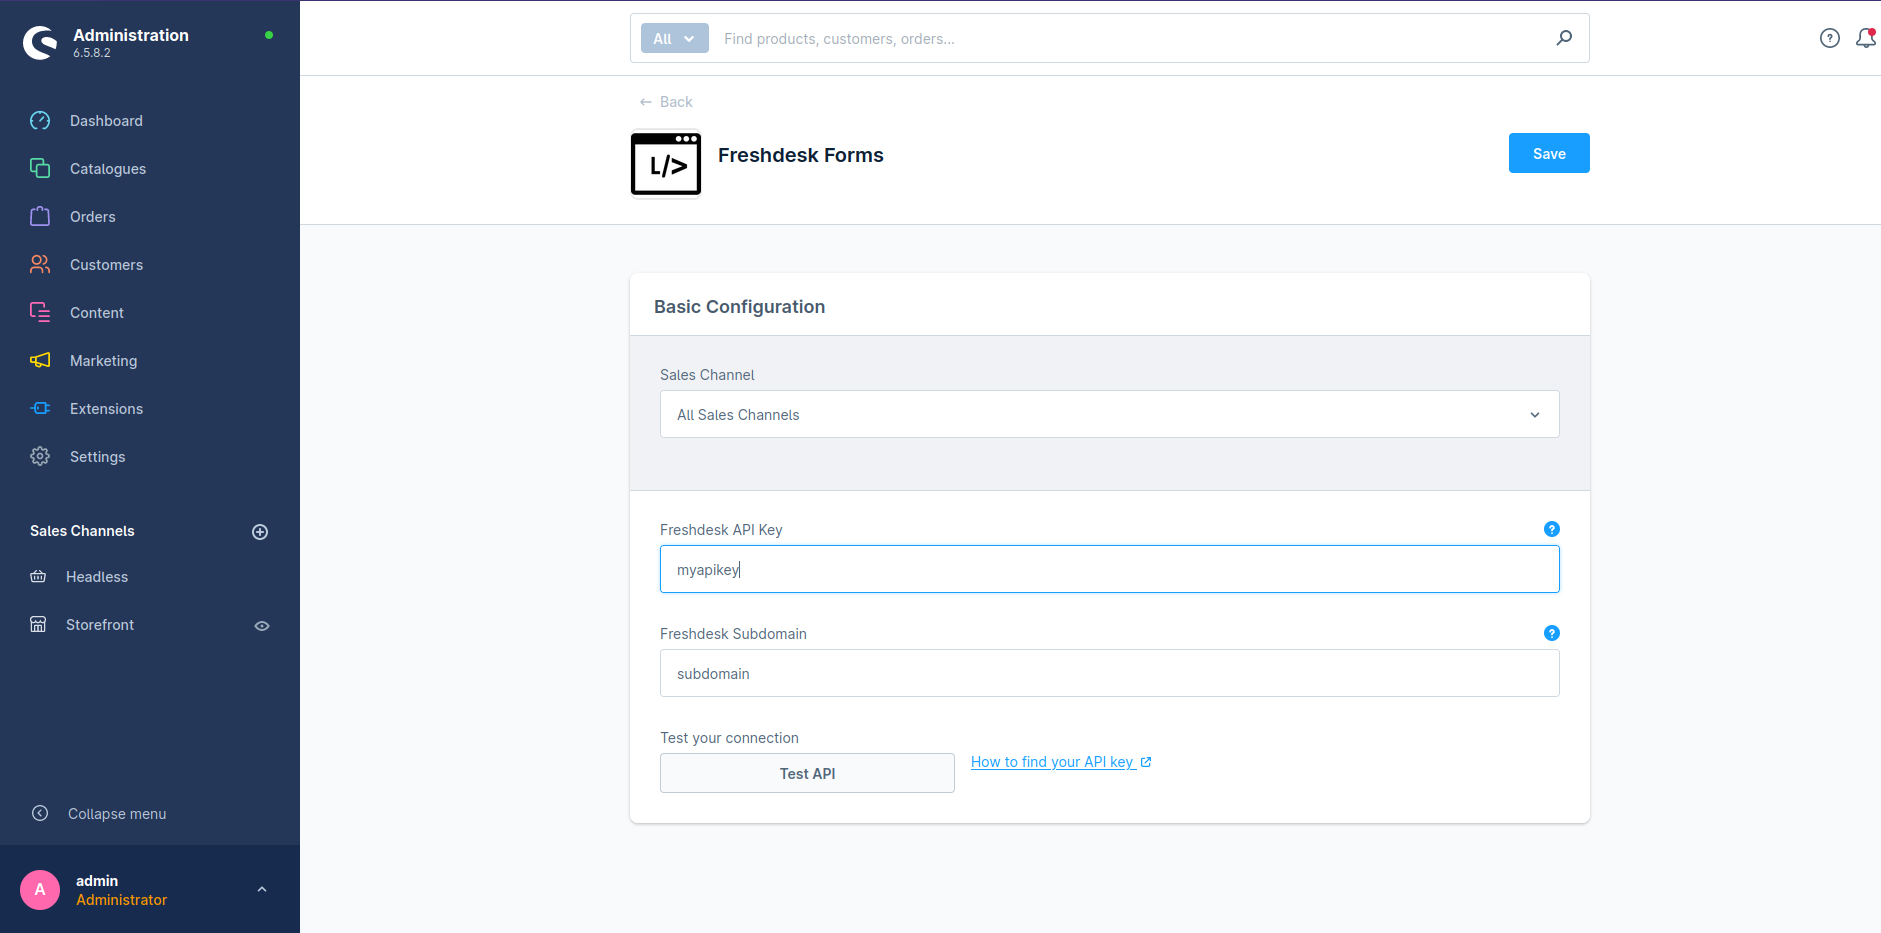This screenshot has height=933, width=1881.
Task: Click the Sales Channels heading
Action: [x=82, y=531]
